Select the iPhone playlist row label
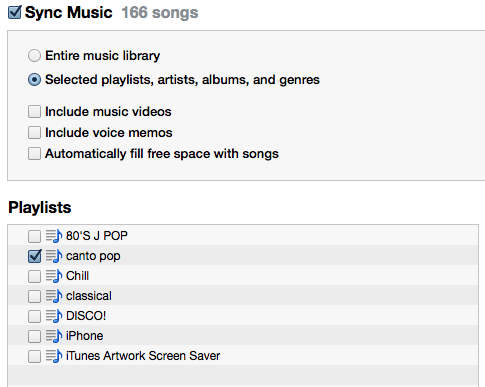The image size is (485, 387). click(84, 336)
